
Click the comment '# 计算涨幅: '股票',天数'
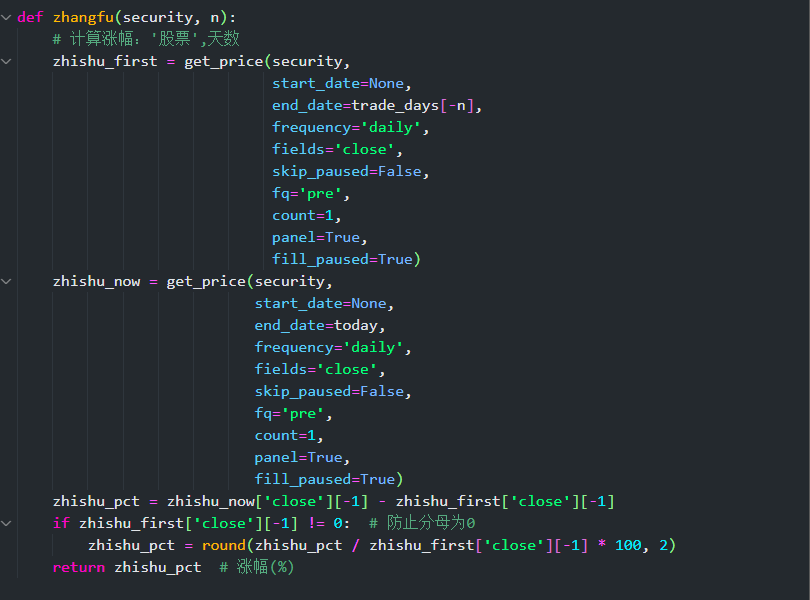click(x=146, y=39)
